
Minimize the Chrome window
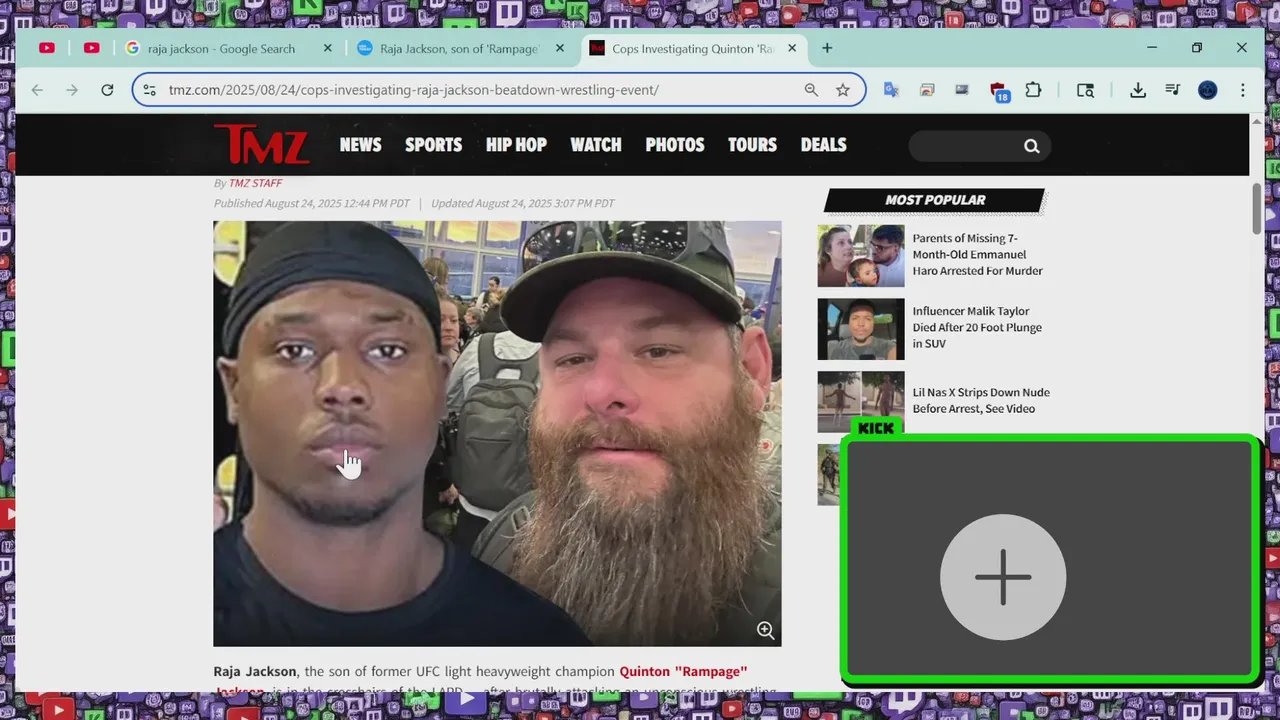tap(1152, 48)
